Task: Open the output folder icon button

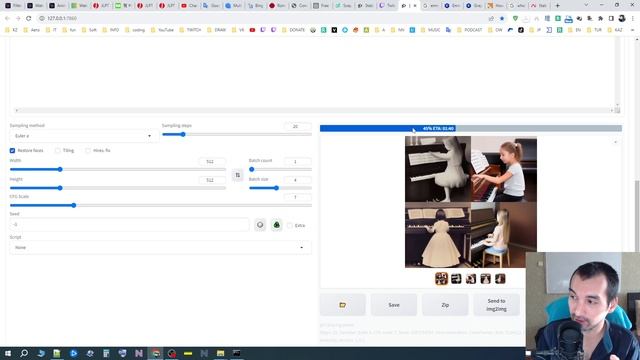Action: [x=342, y=305]
